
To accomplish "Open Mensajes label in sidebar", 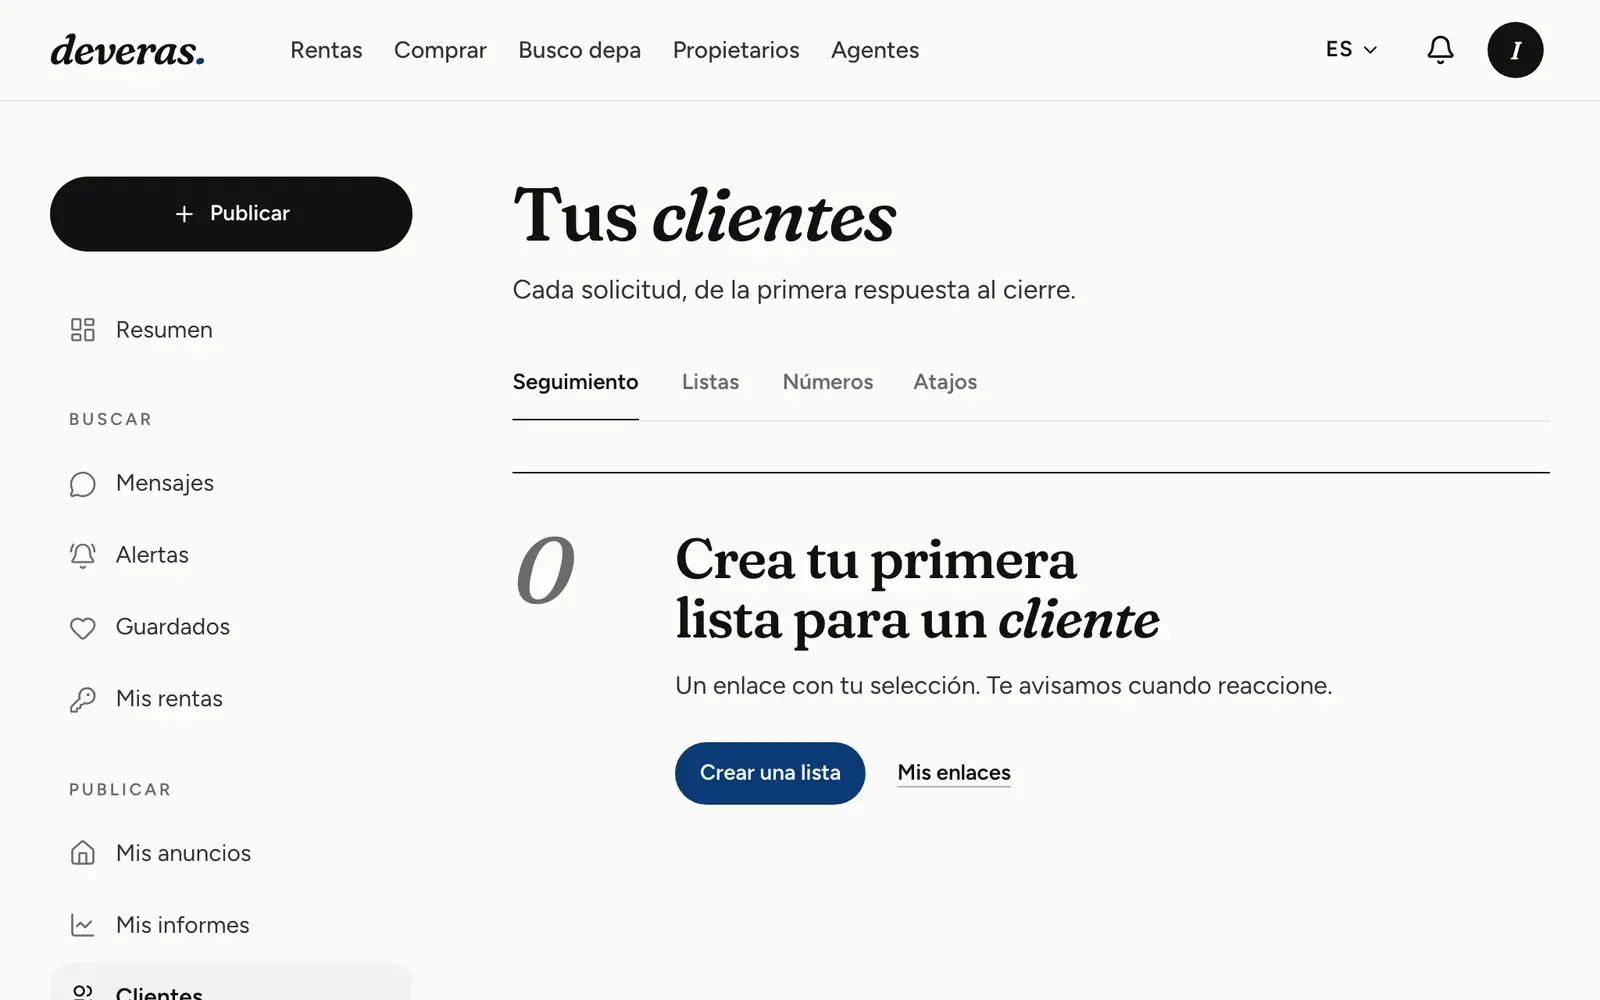I will [165, 484].
